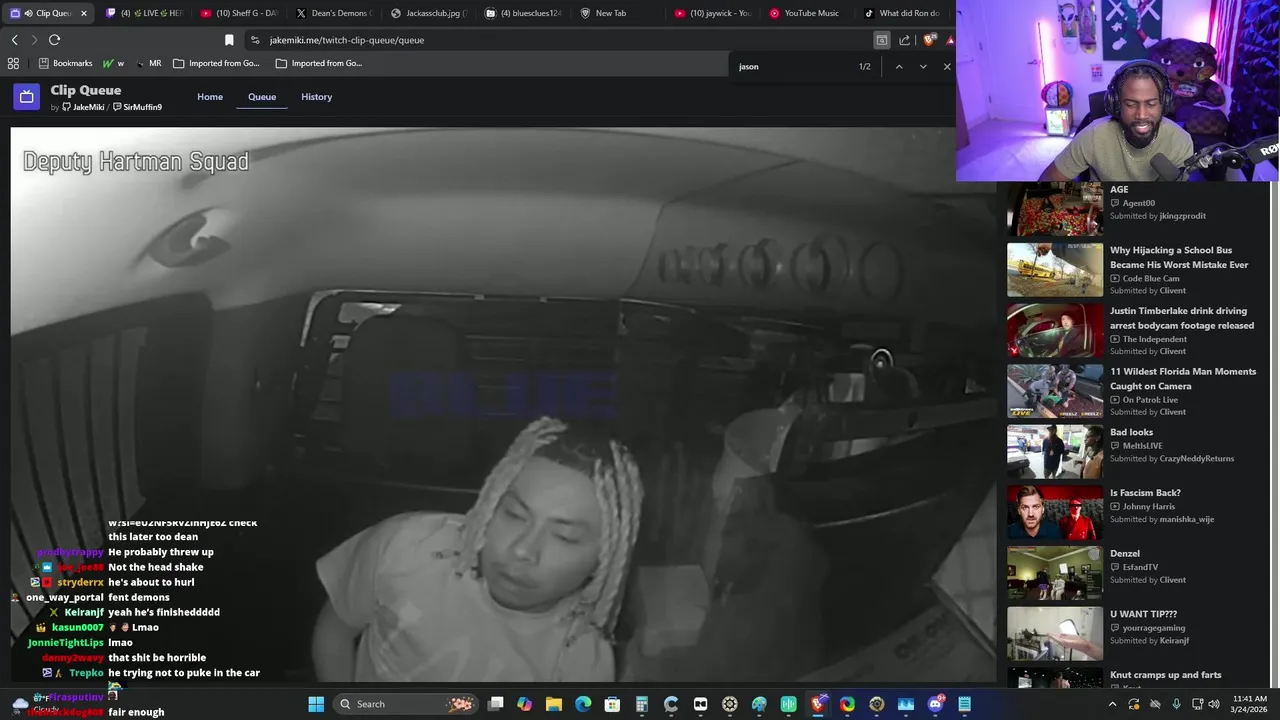This screenshot has width=1280, height=720.
Task: Toggle the picture-in-picture icon in the address bar
Action: click(881, 40)
